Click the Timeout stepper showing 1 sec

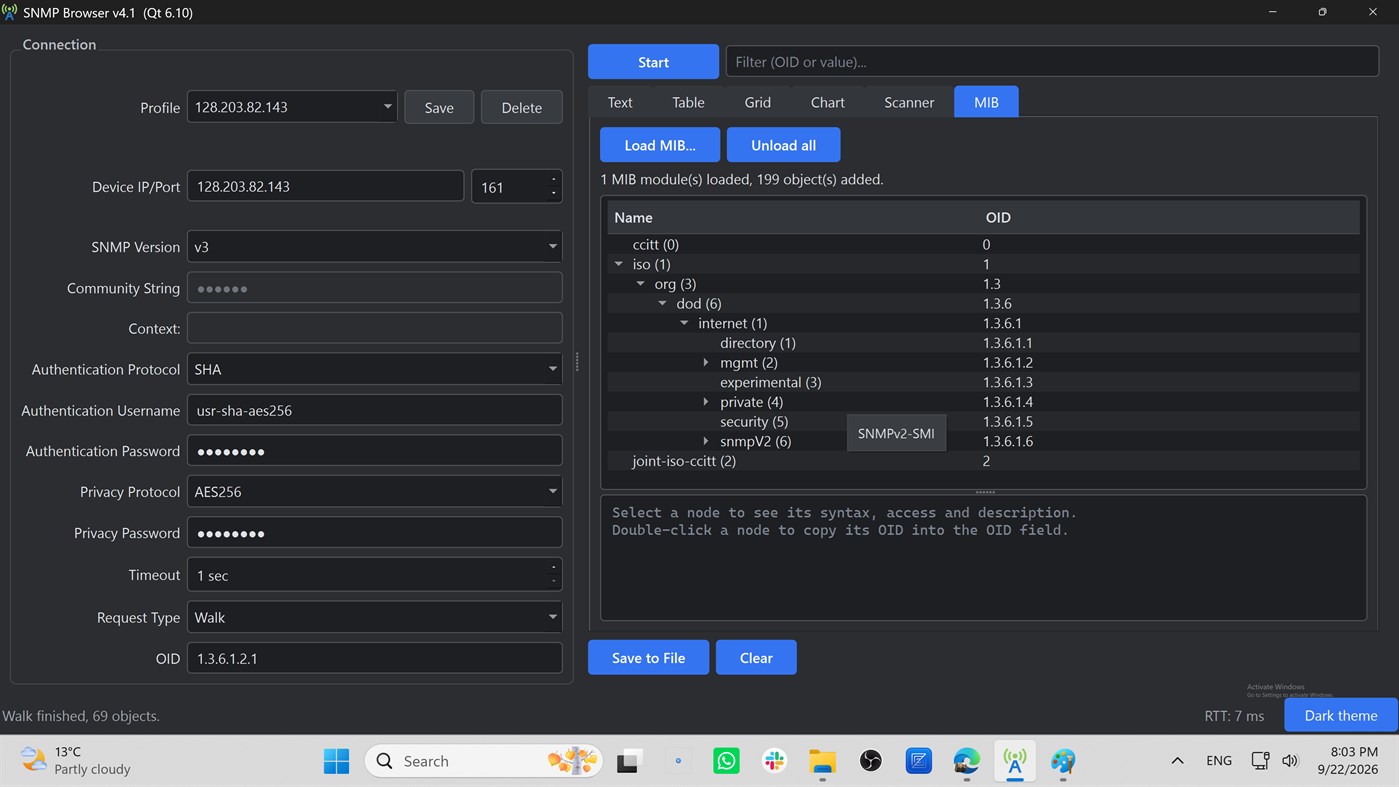coord(374,575)
